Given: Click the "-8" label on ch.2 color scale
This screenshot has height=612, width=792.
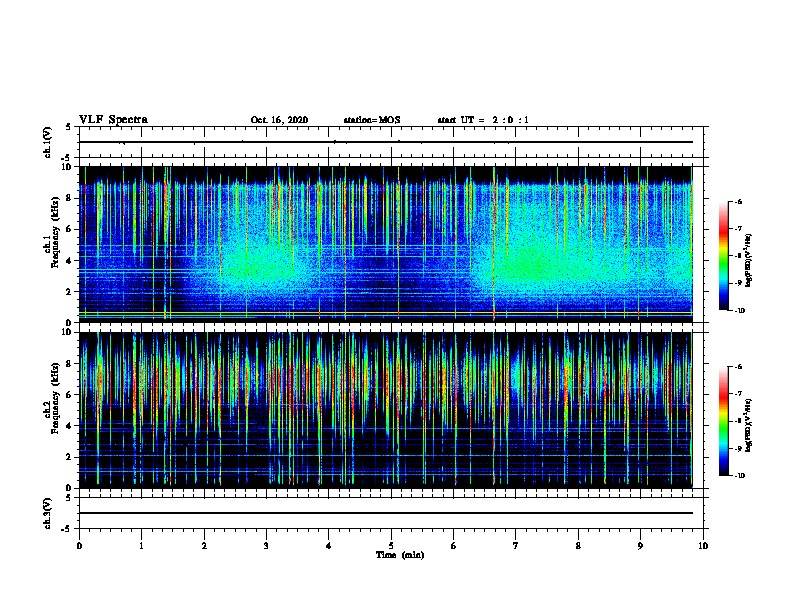Looking at the screenshot, I should (x=738, y=421).
